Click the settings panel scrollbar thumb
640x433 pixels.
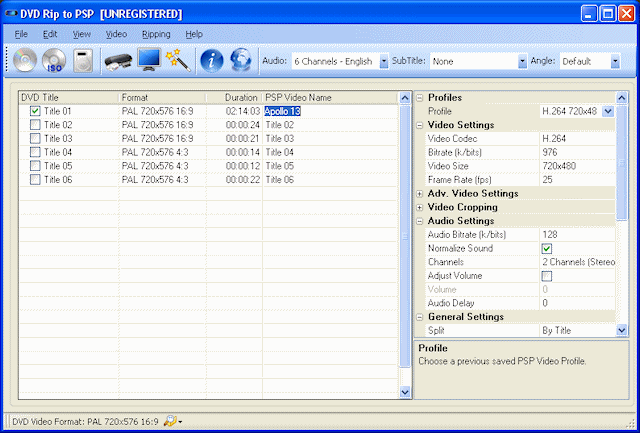pos(621,162)
